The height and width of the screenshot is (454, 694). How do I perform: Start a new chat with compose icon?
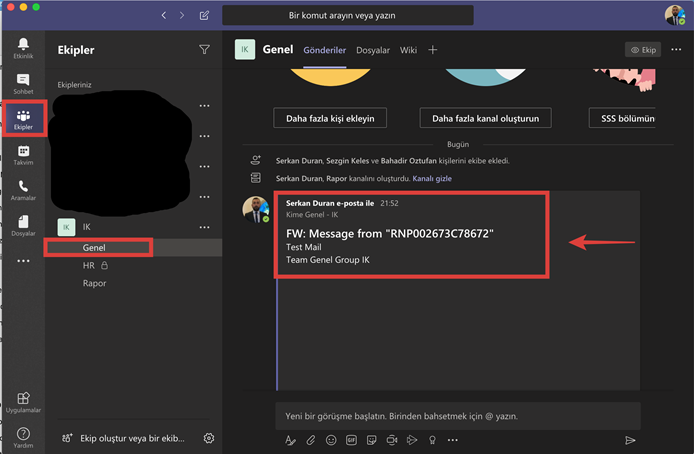[204, 15]
